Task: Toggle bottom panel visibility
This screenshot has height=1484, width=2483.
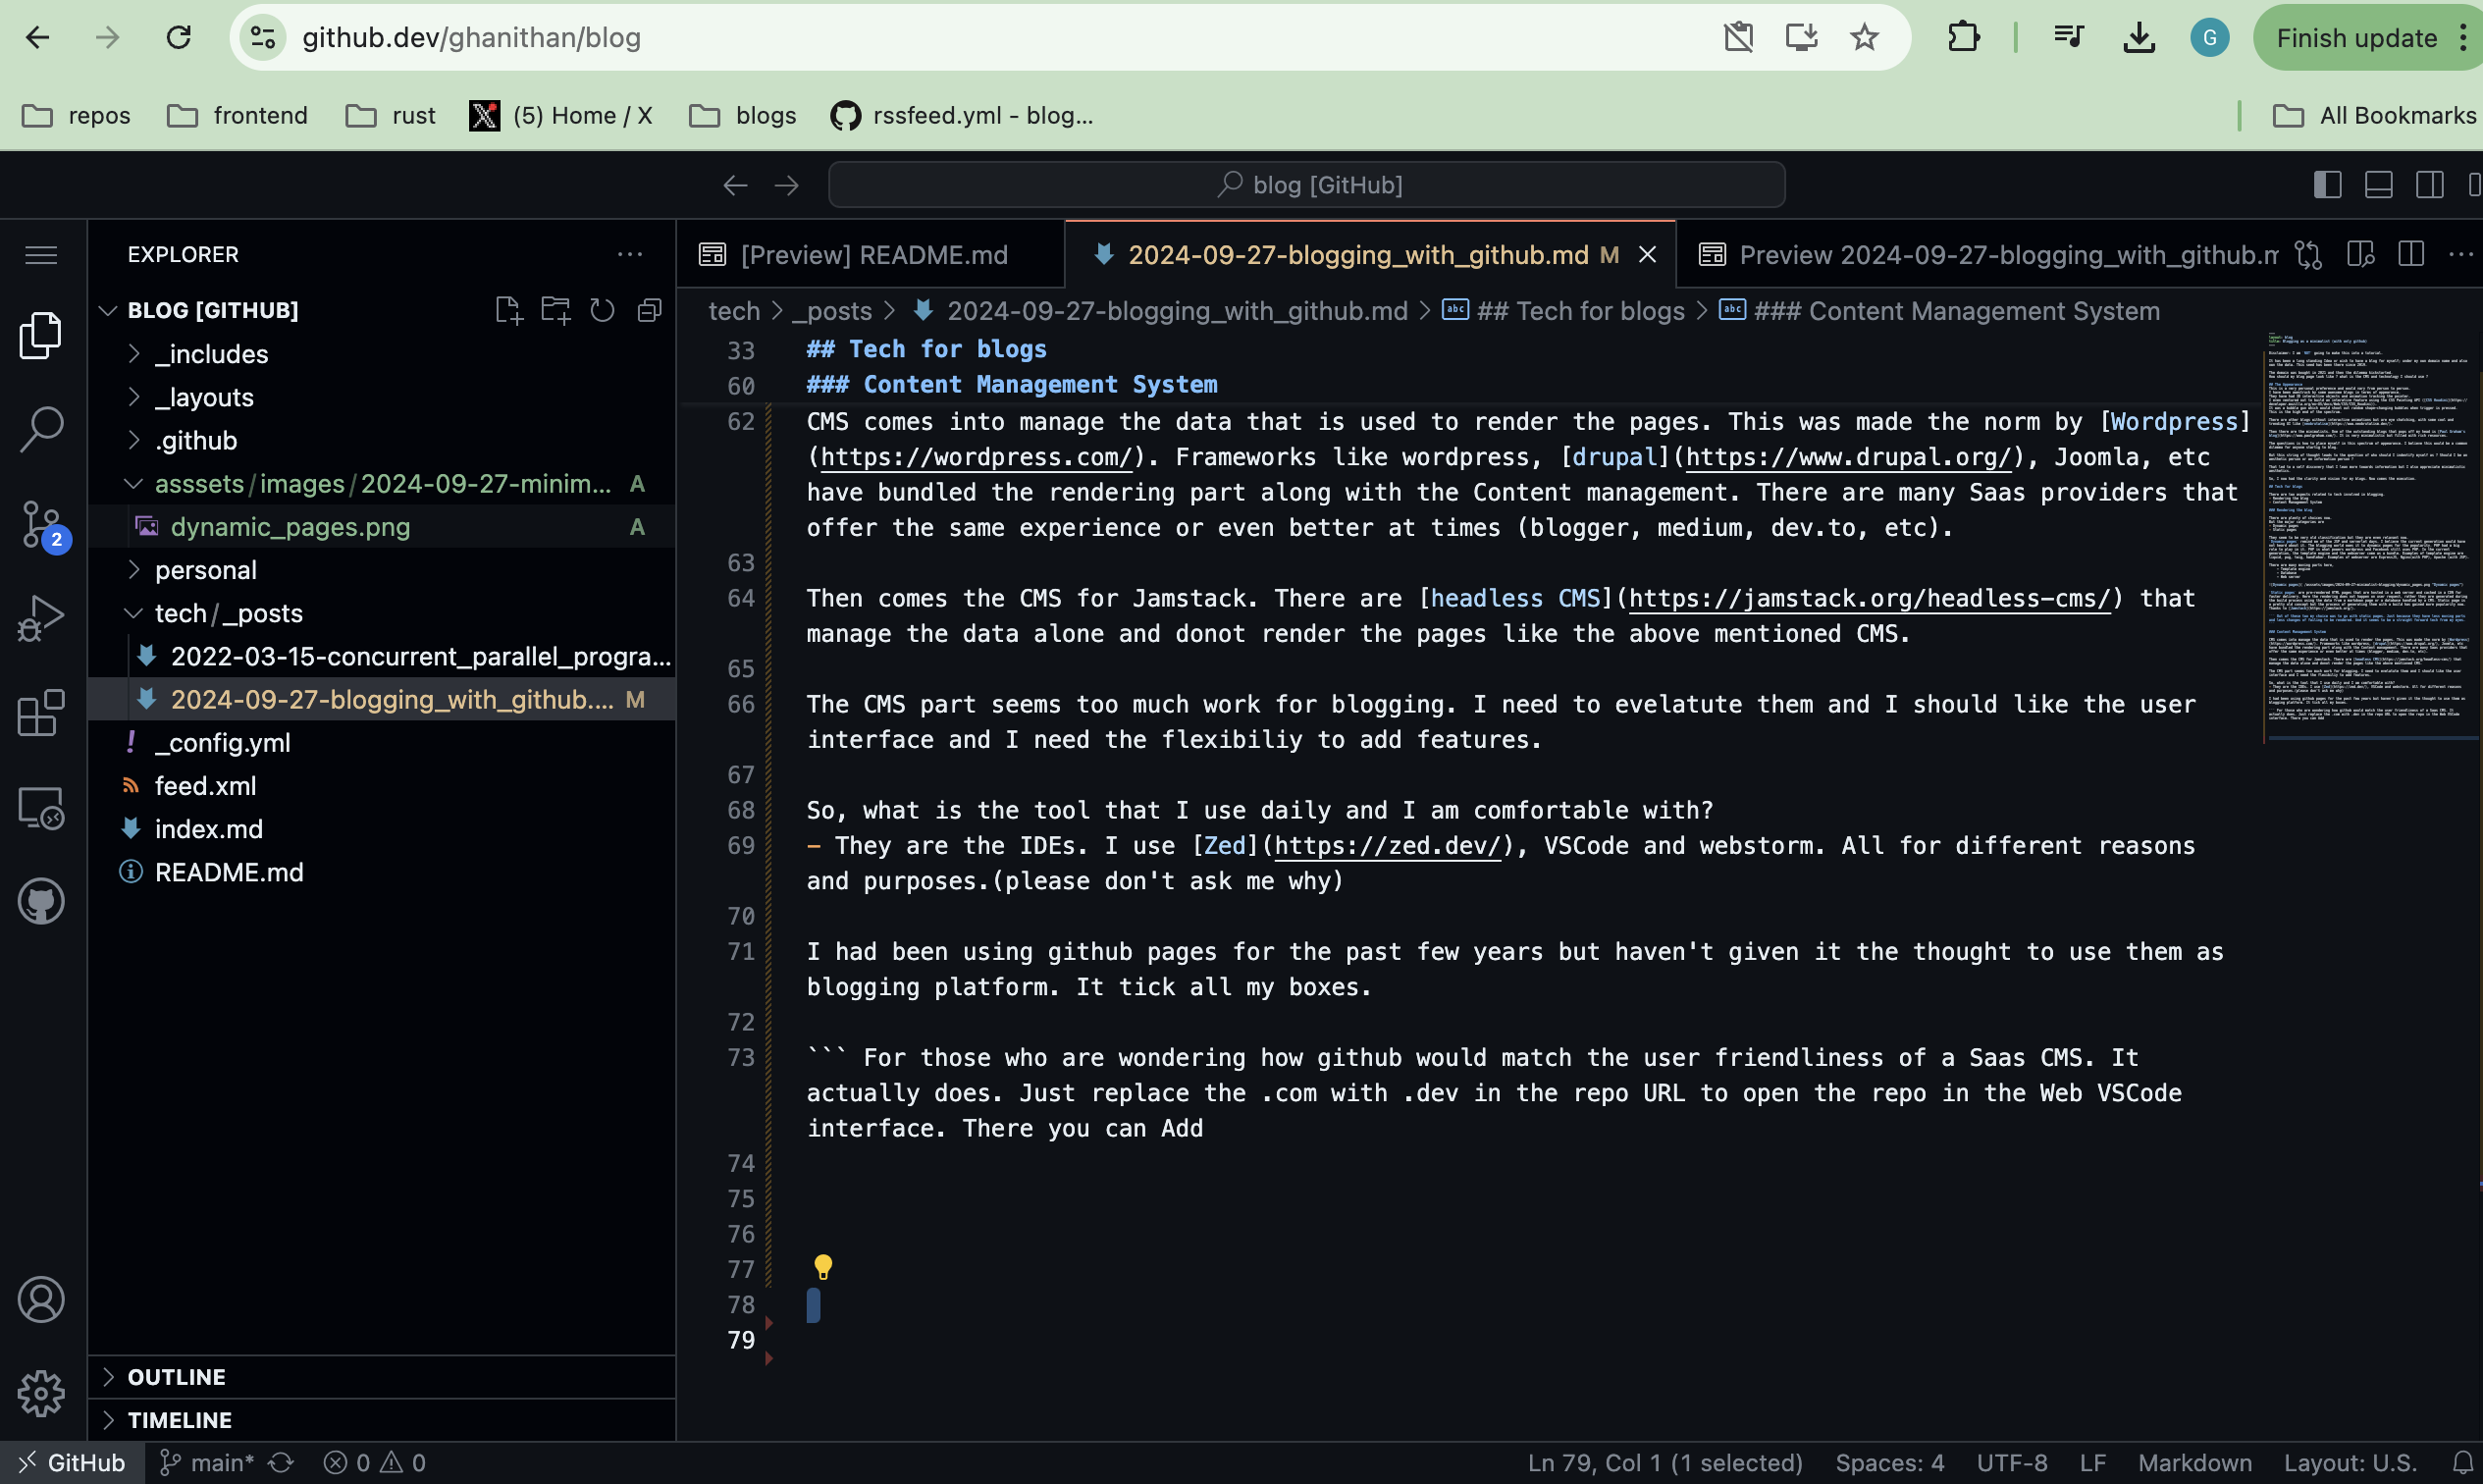Action: pyautogui.click(x=2379, y=185)
